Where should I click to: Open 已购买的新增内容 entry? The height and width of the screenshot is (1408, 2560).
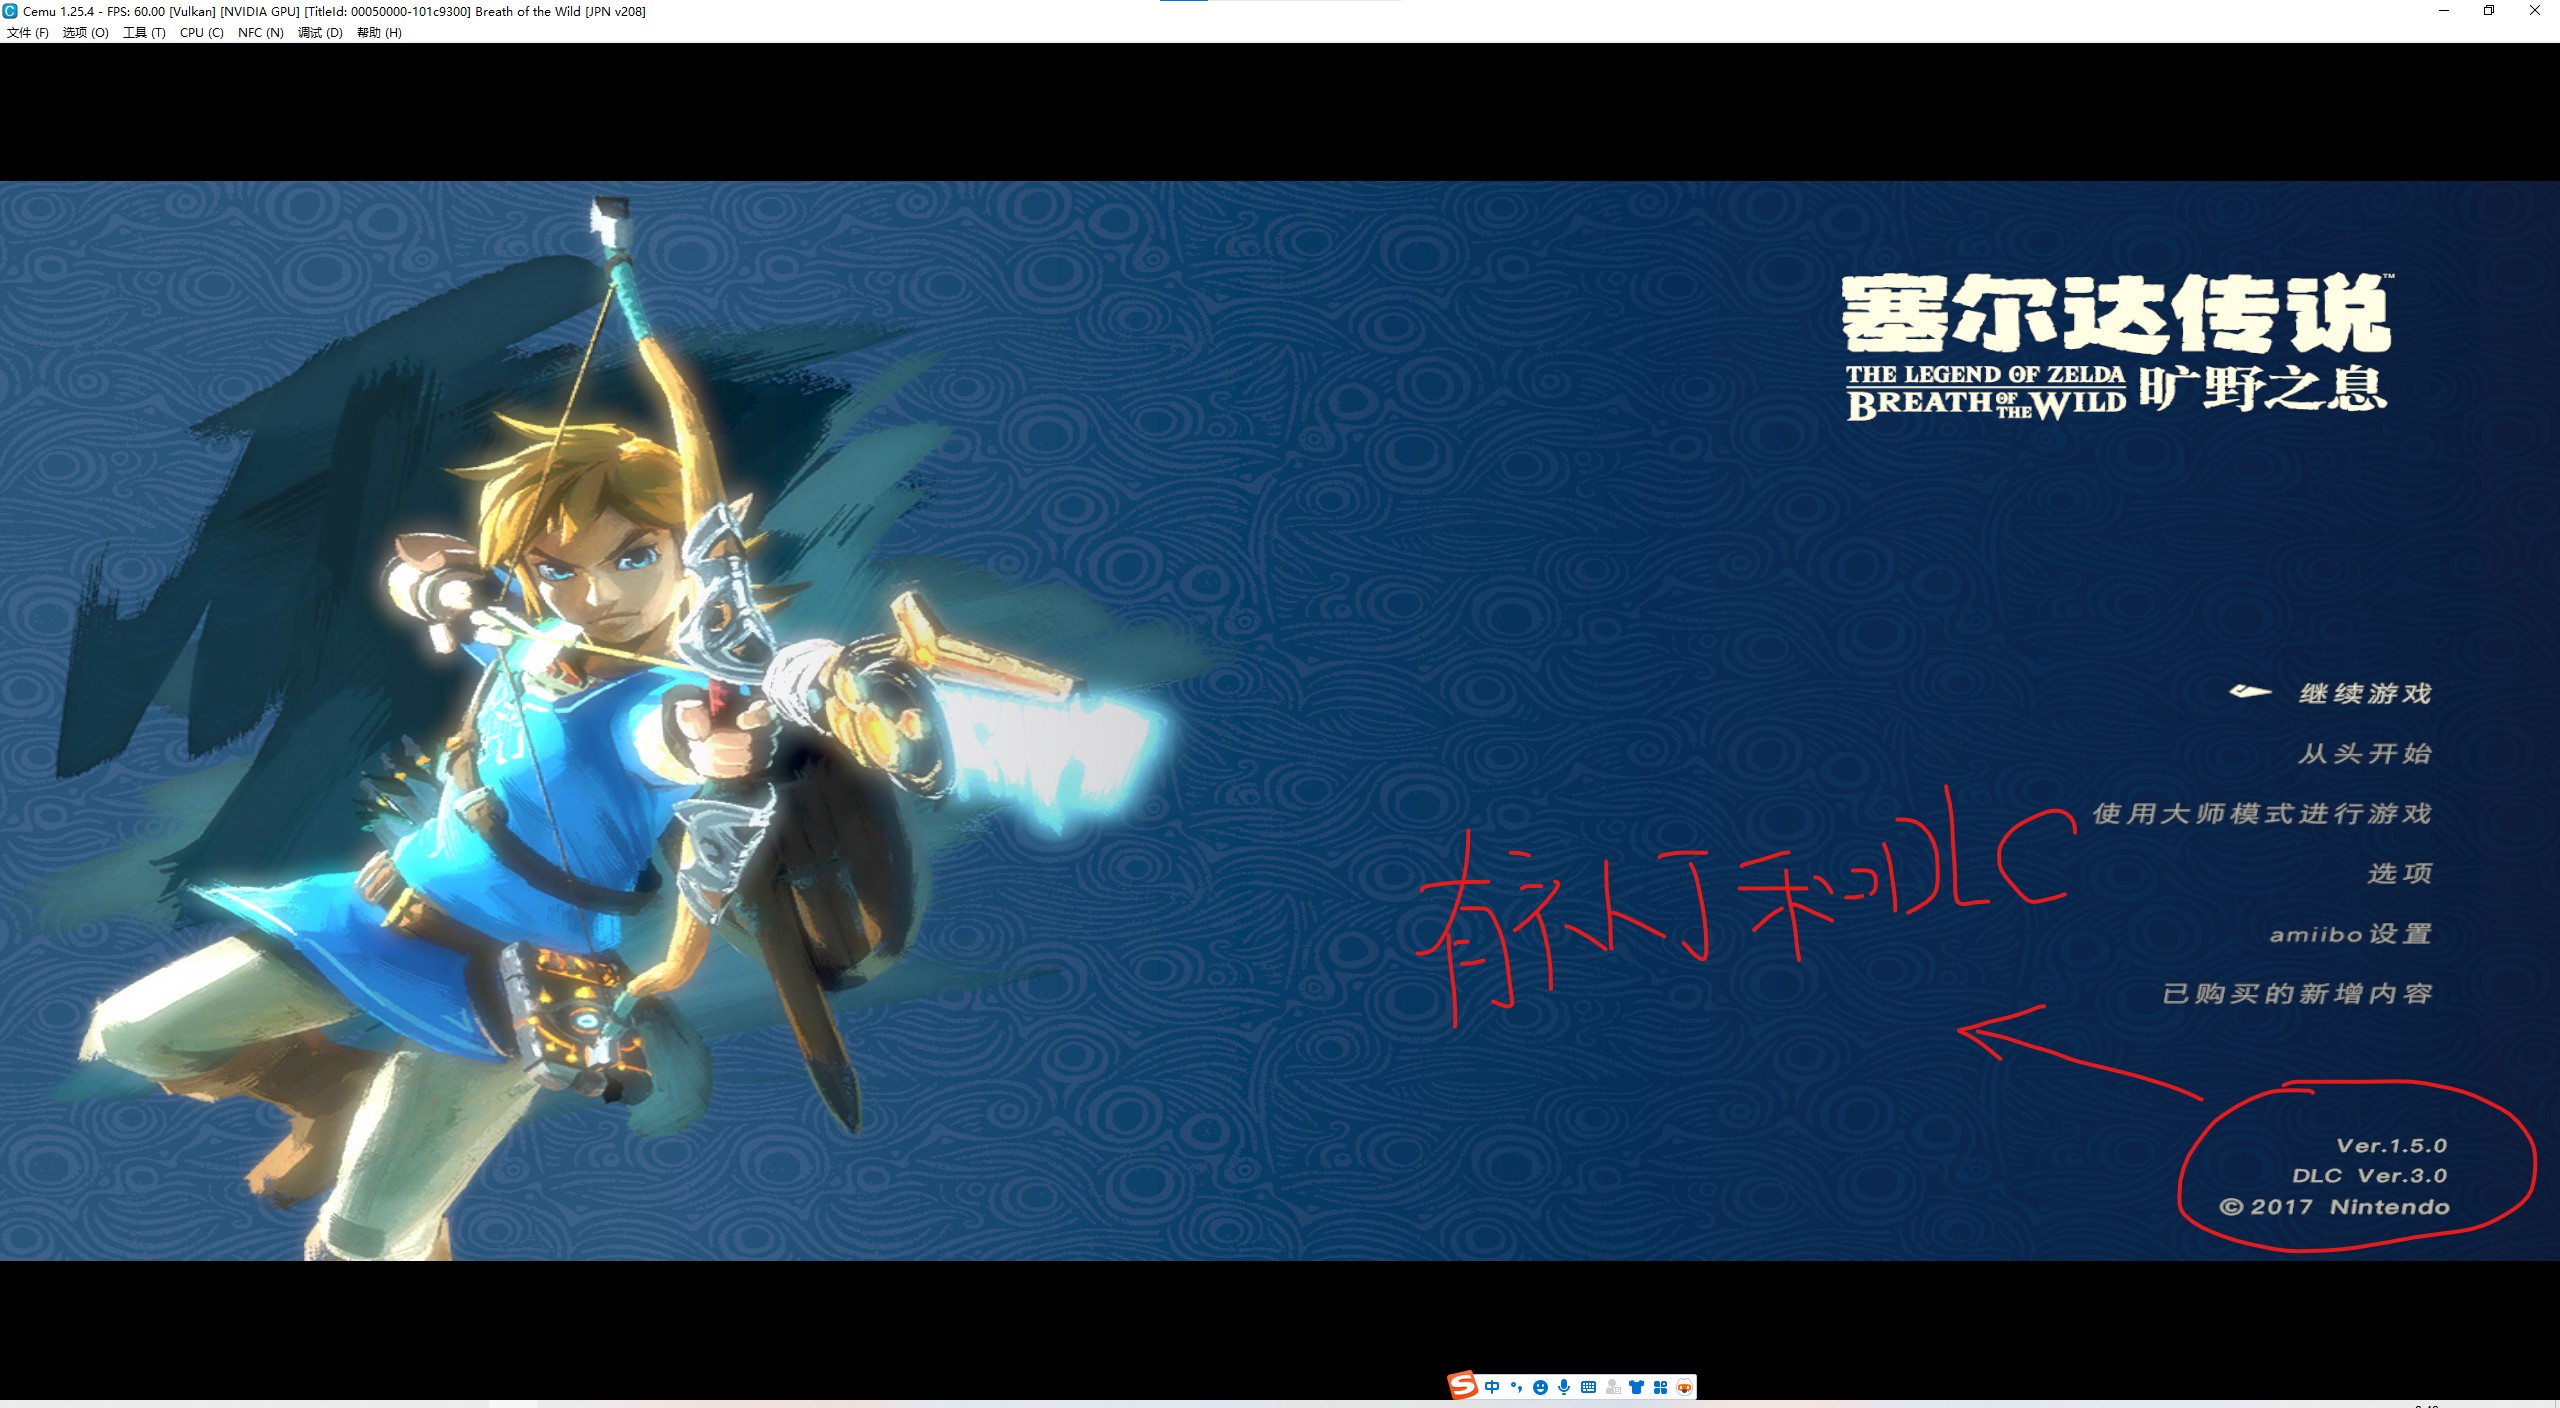coord(2297,993)
